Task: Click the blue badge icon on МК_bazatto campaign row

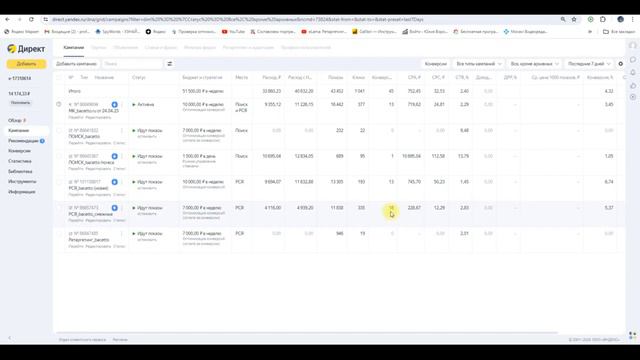Action: pos(115,105)
